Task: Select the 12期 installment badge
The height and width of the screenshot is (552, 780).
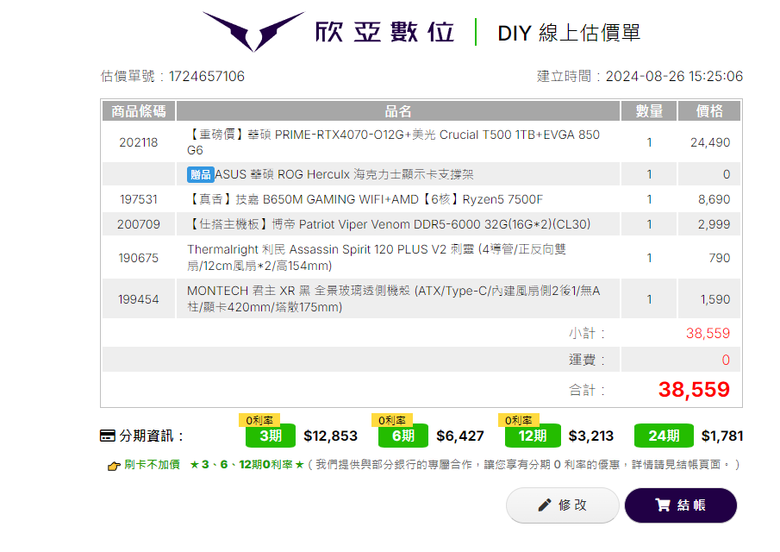Action: point(532,436)
